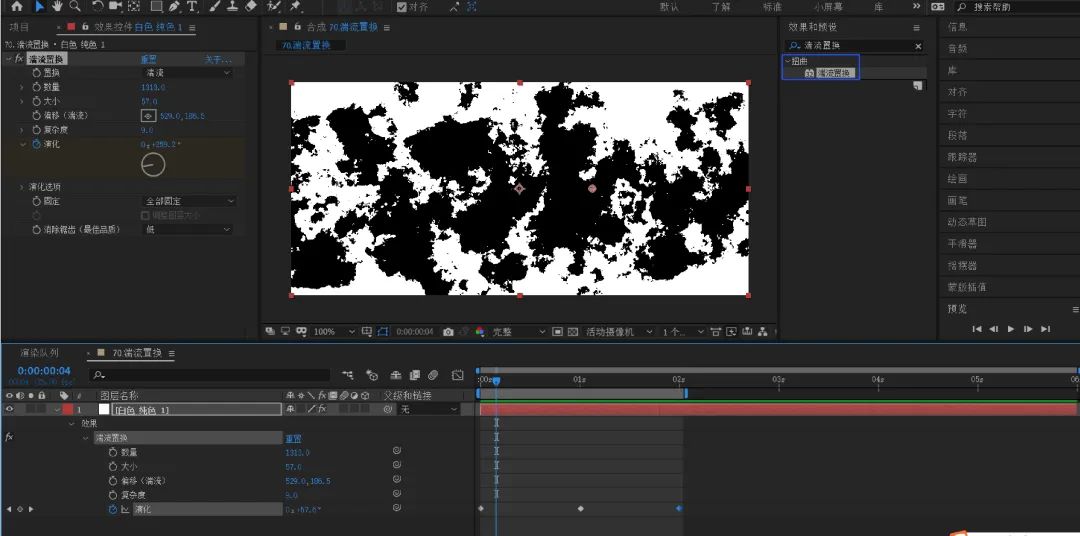1080x536 pixels.
Task: Toggle the fx switch for 湍流置换 in Effect Controls
Action: 19,59
